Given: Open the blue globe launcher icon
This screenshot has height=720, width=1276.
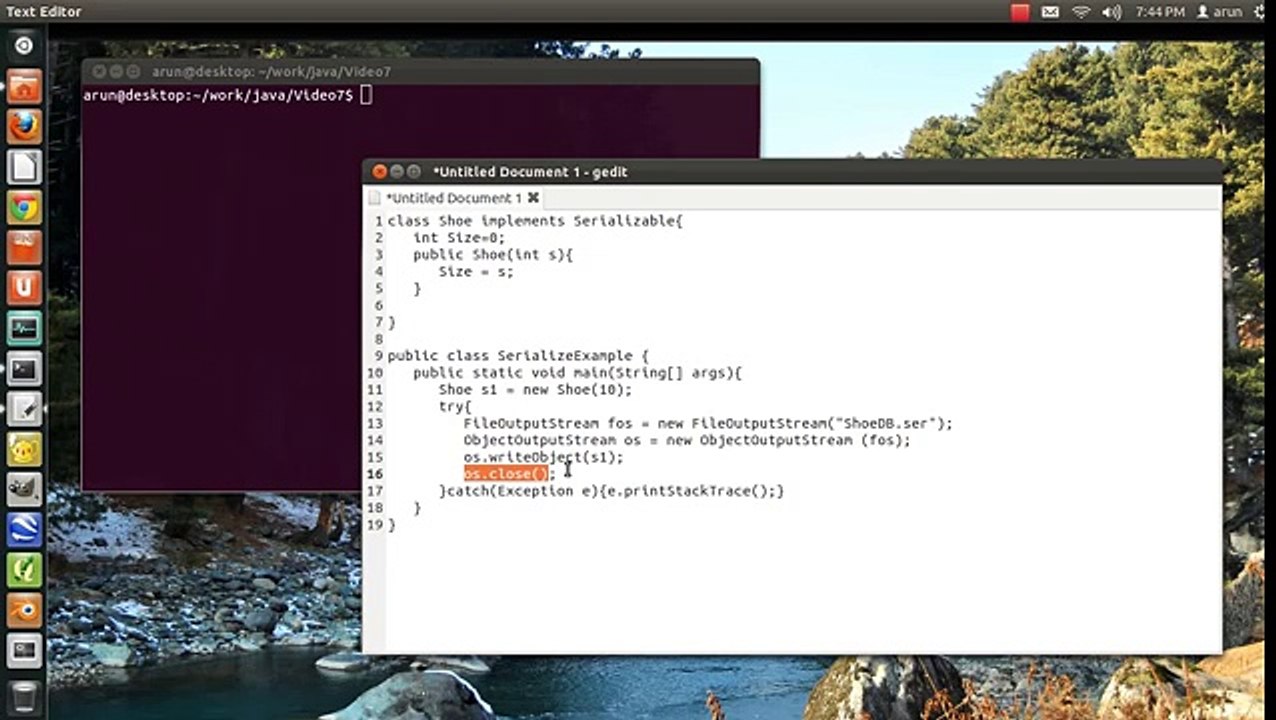Looking at the screenshot, I should [24, 530].
